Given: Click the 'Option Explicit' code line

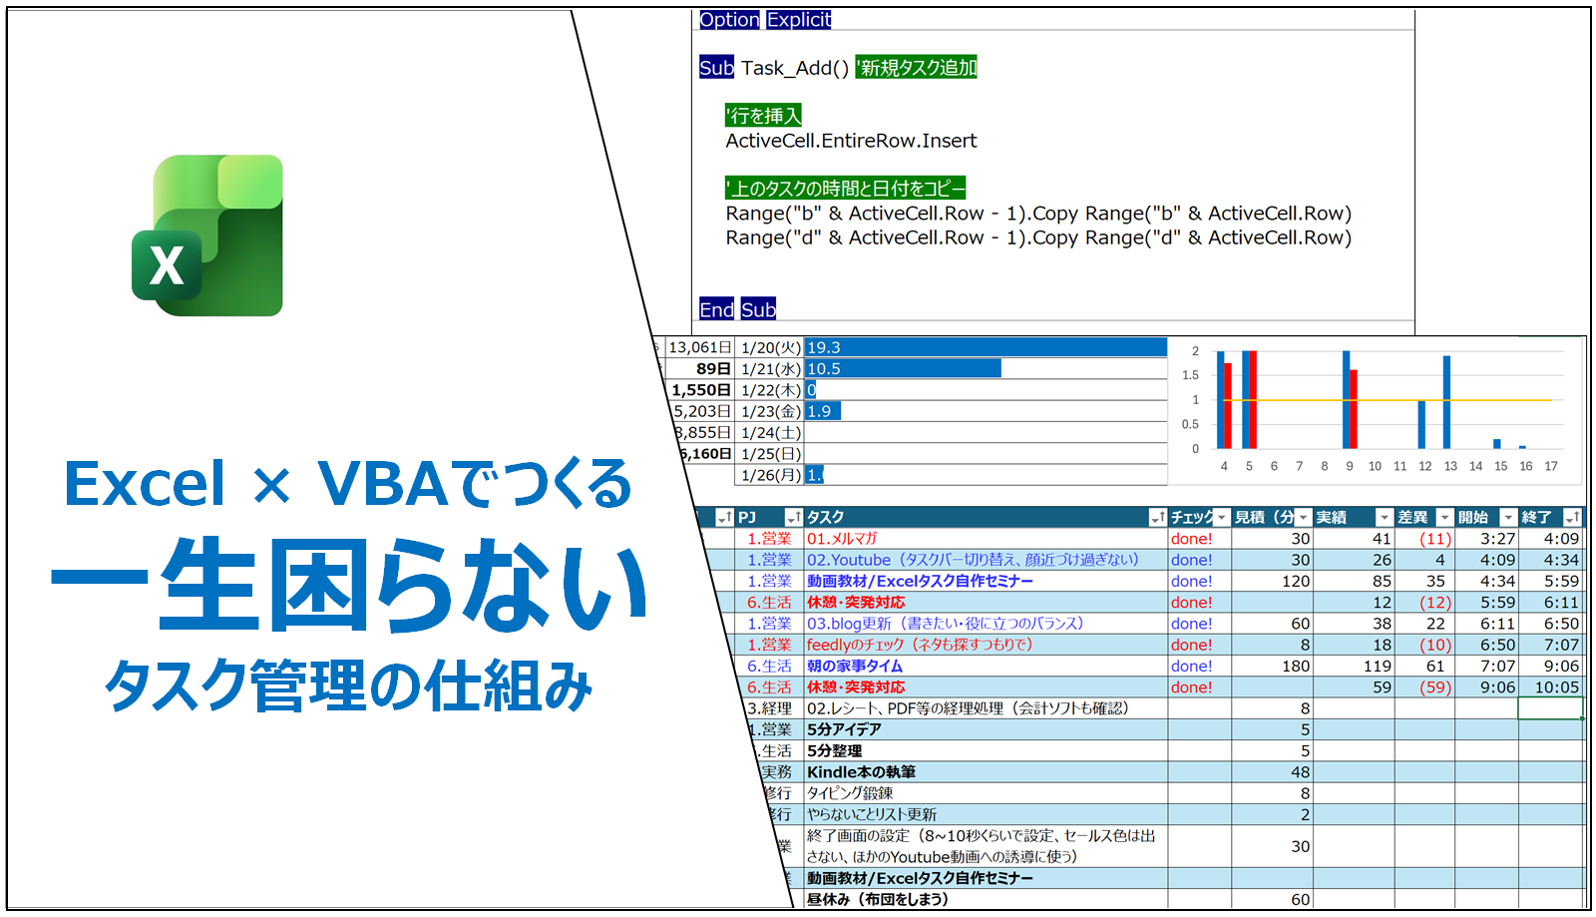Looking at the screenshot, I should pyautogui.click(x=765, y=20).
